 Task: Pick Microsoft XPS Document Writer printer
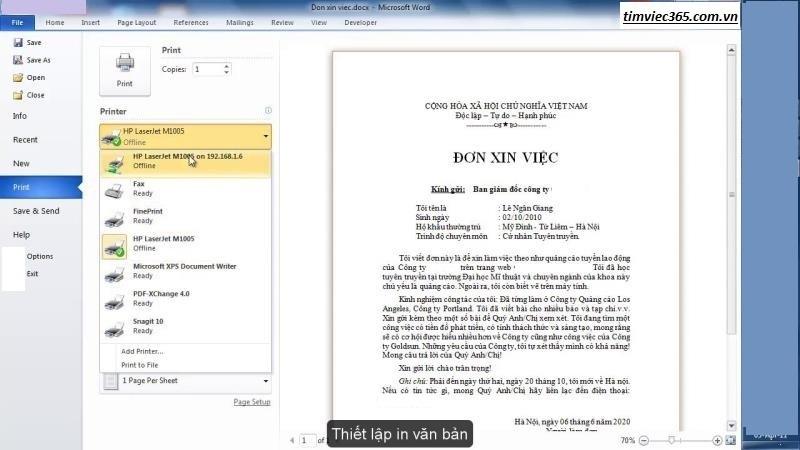[170, 271]
